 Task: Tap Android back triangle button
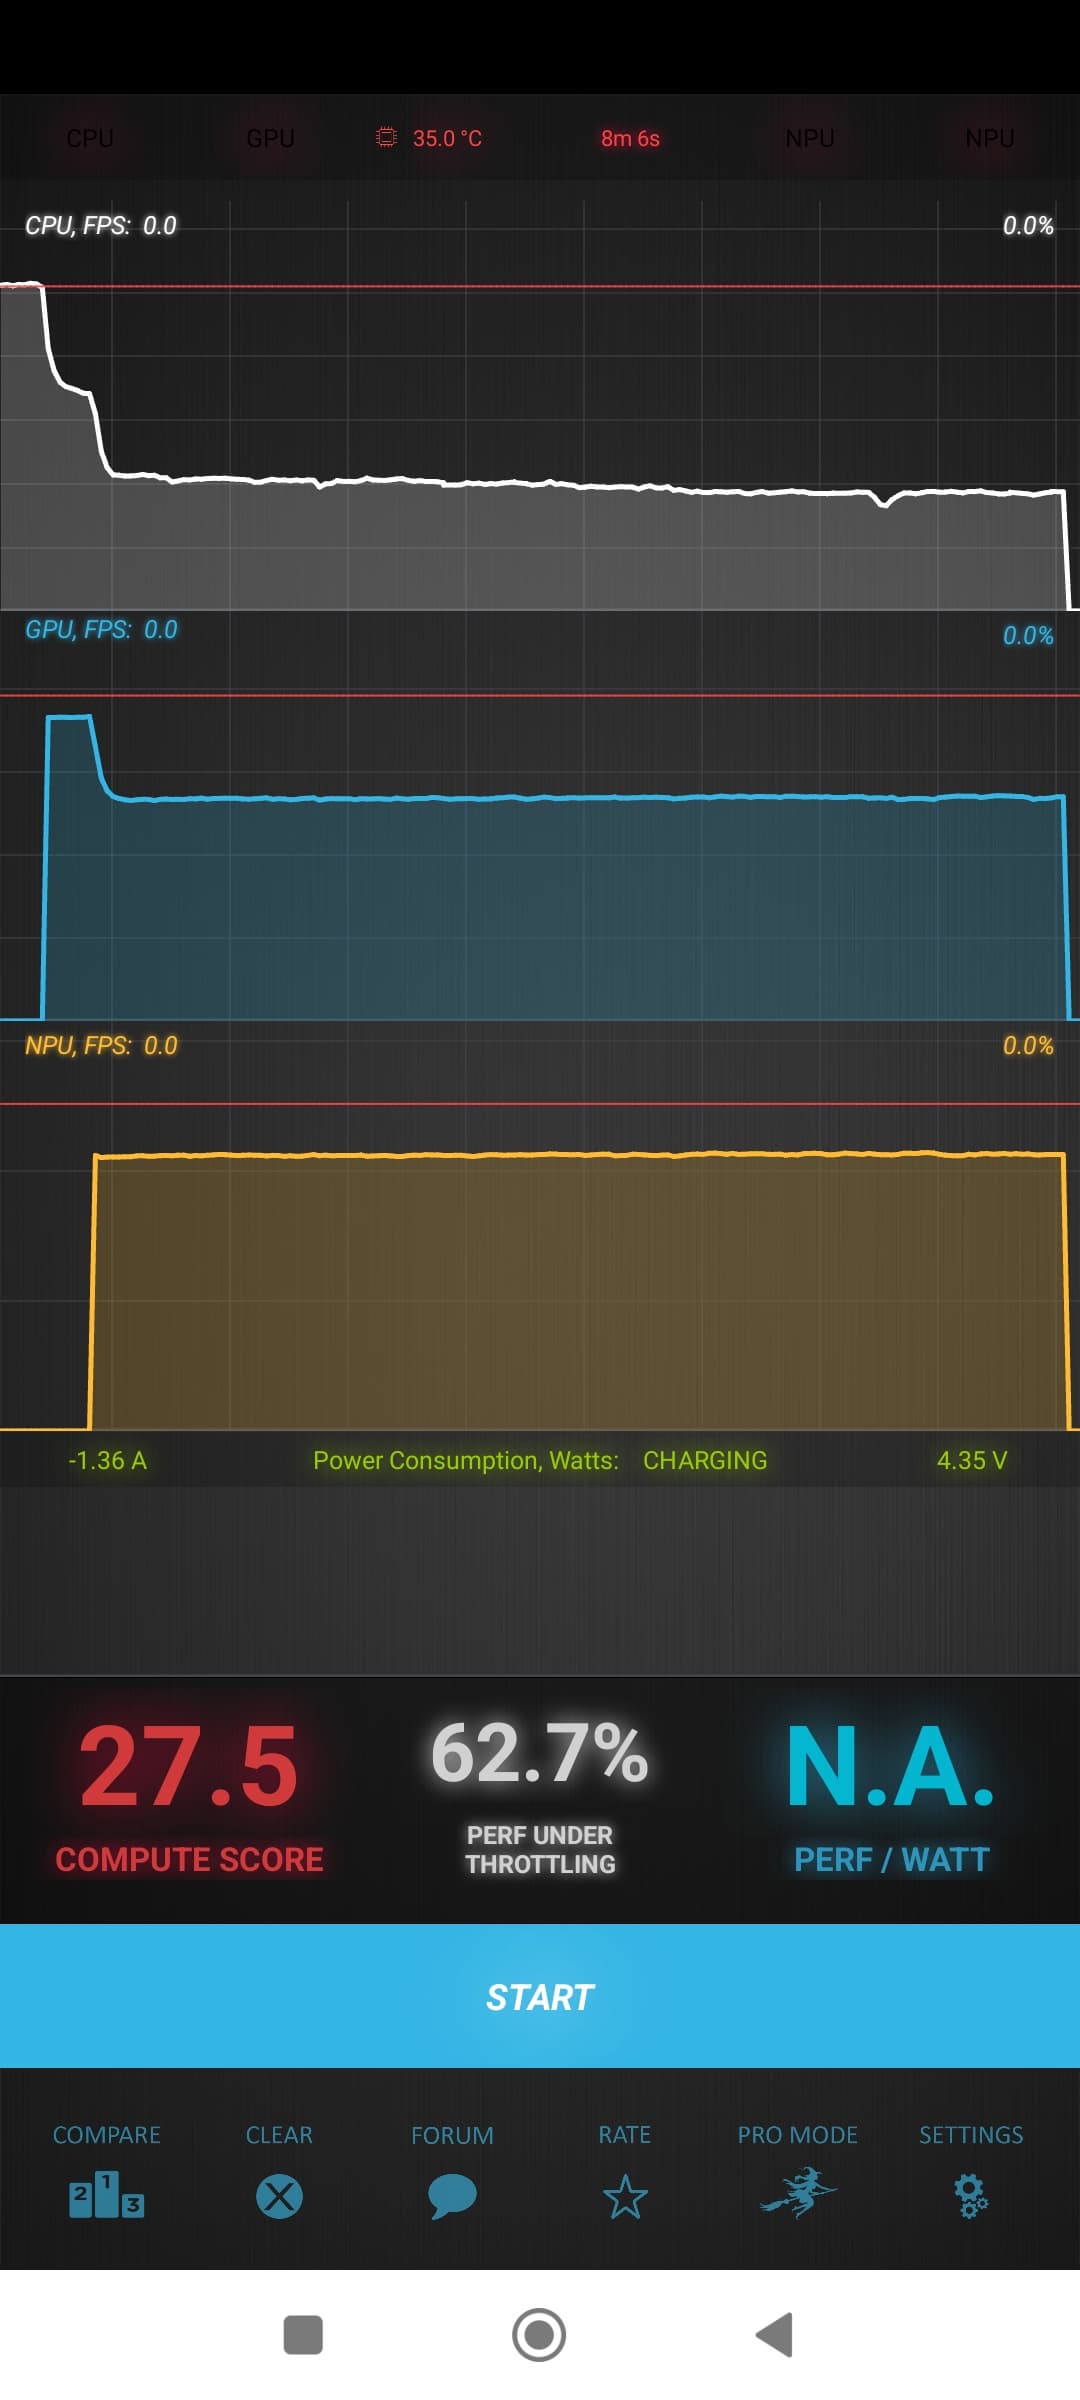click(774, 2335)
